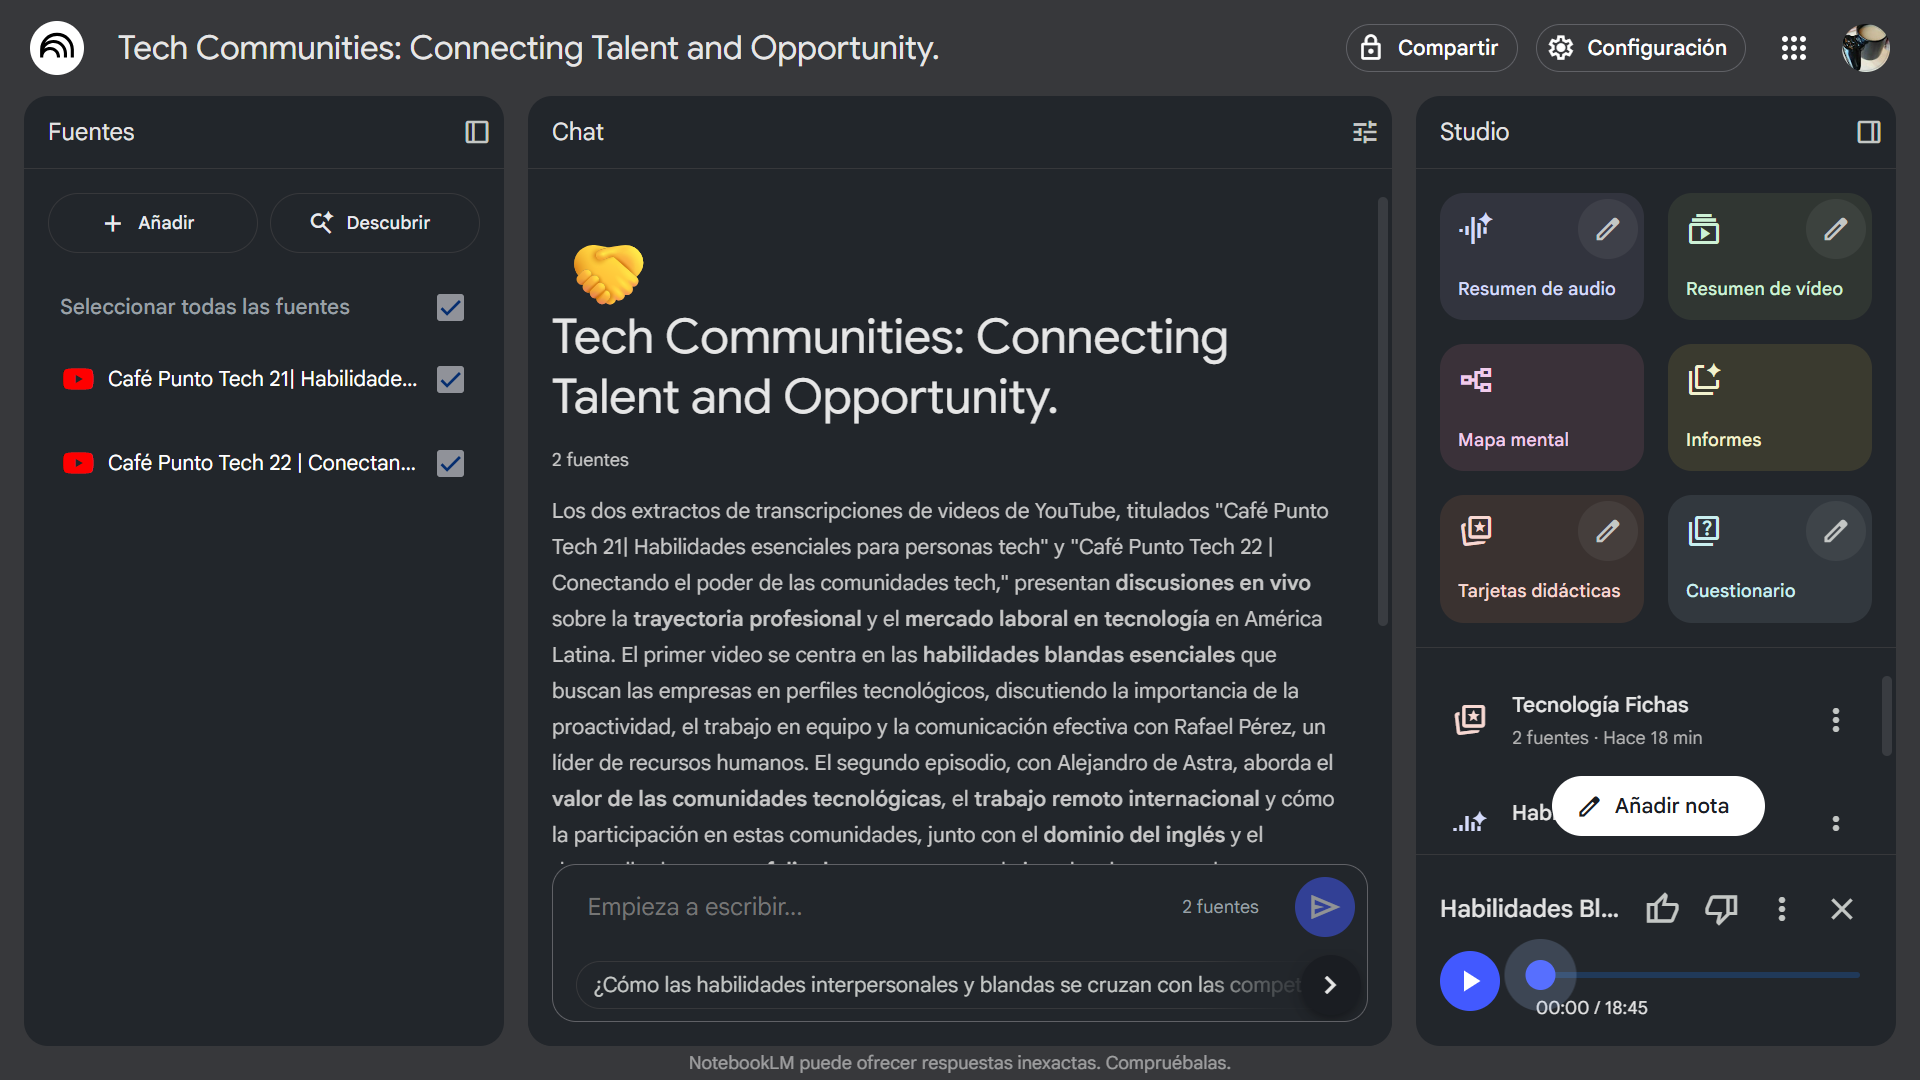Show next suggested question arrow

[1330, 985]
